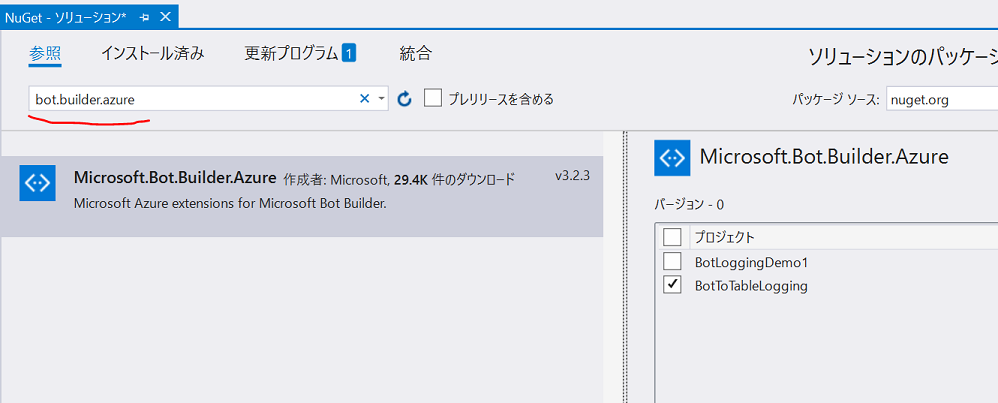This screenshot has height=403, width=998.
Task: Uncheck the BotToTableLogging project checkbox
Action: click(x=672, y=285)
